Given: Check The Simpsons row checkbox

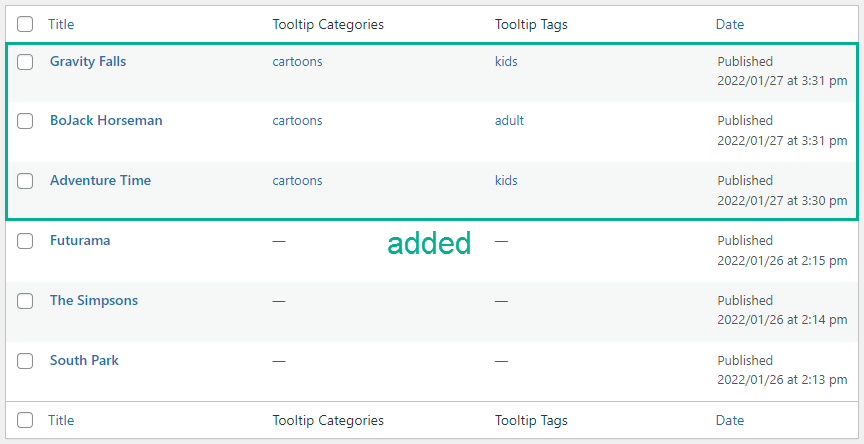Looking at the screenshot, I should (25, 301).
